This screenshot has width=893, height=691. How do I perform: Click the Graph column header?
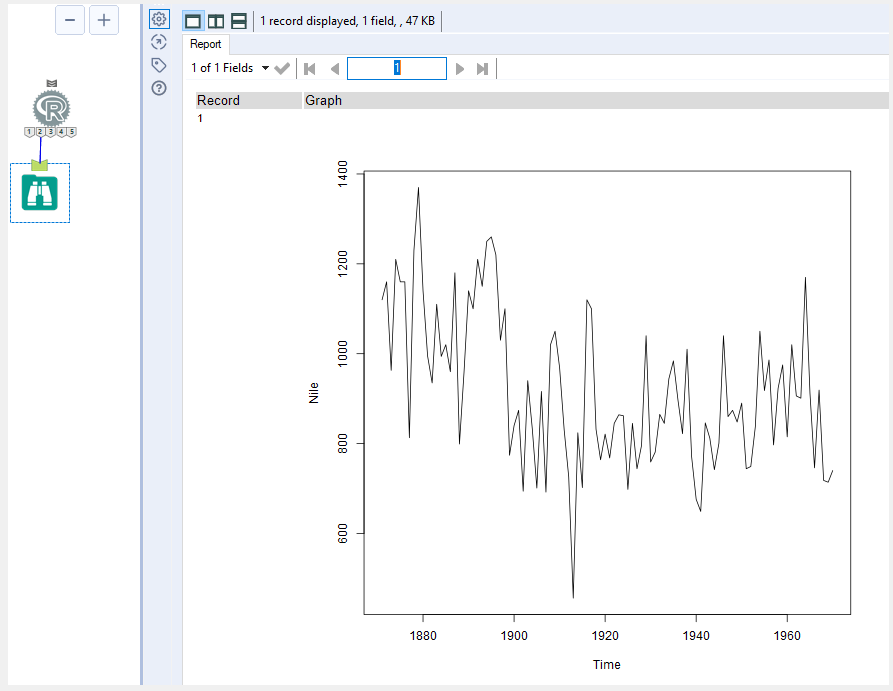(324, 100)
